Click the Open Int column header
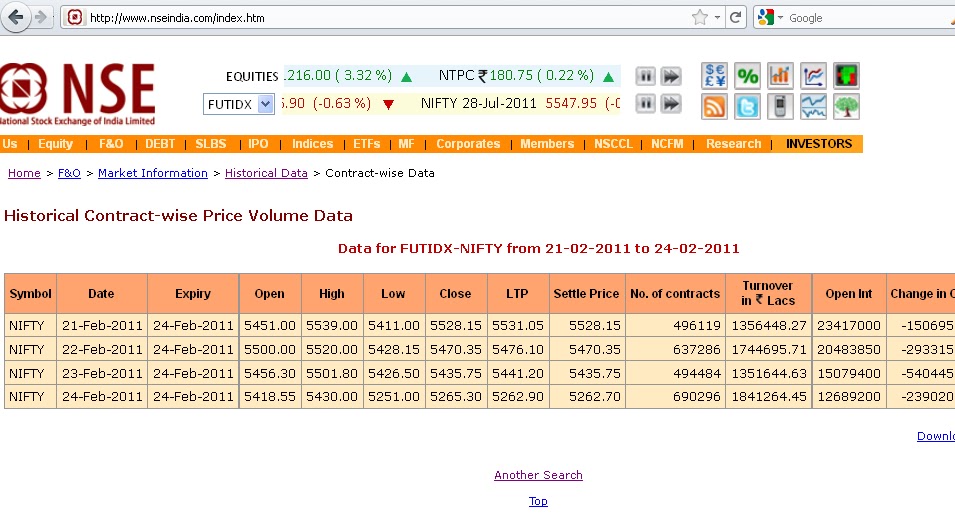This screenshot has width=955, height=516. 849,294
